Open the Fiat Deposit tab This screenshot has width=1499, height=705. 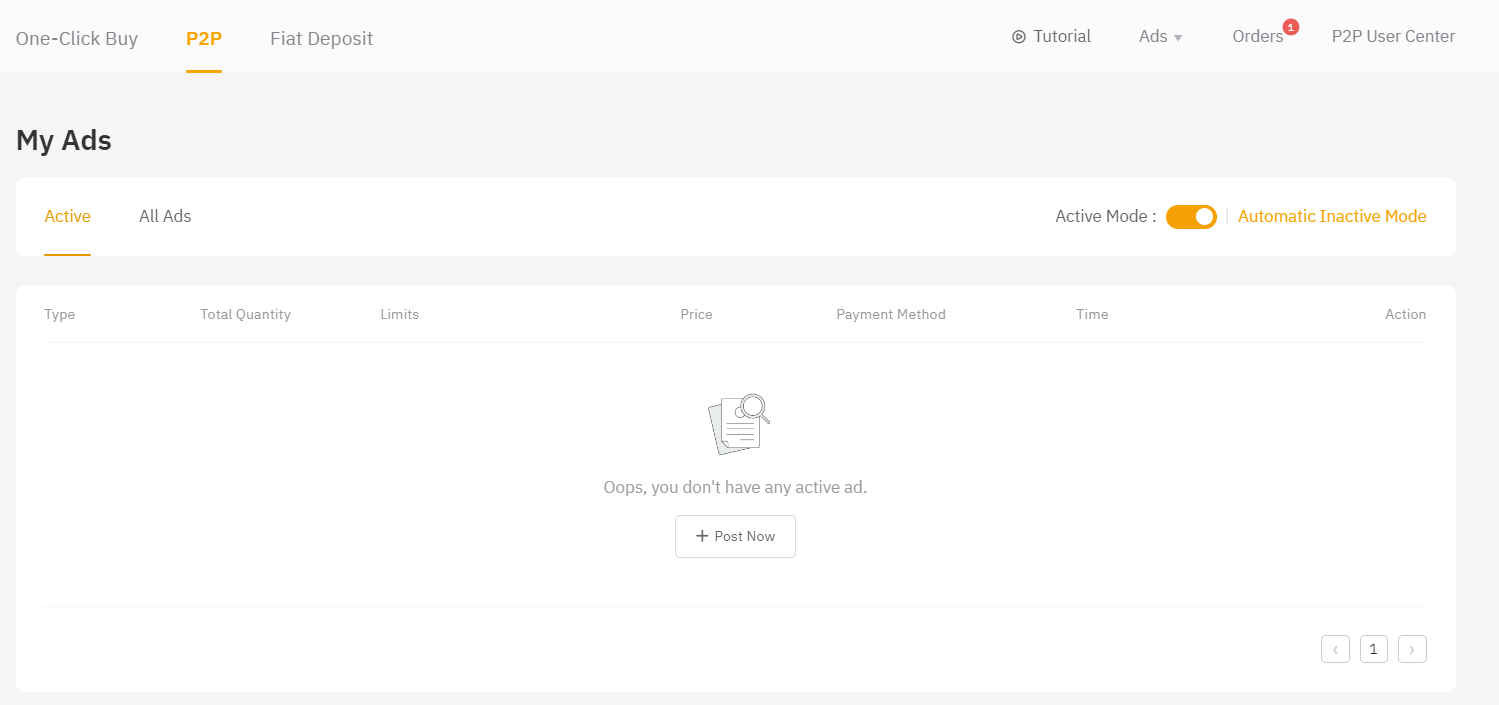click(321, 39)
